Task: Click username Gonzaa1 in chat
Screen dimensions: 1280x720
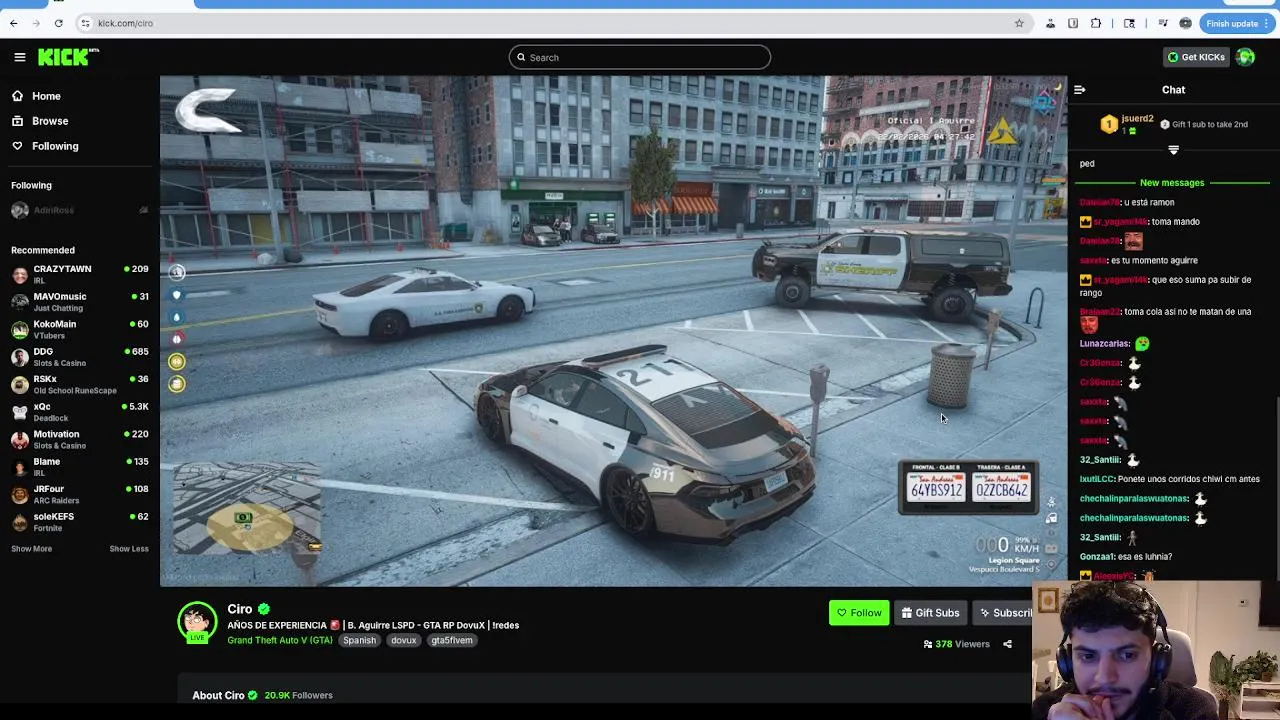Action: 1098,557
